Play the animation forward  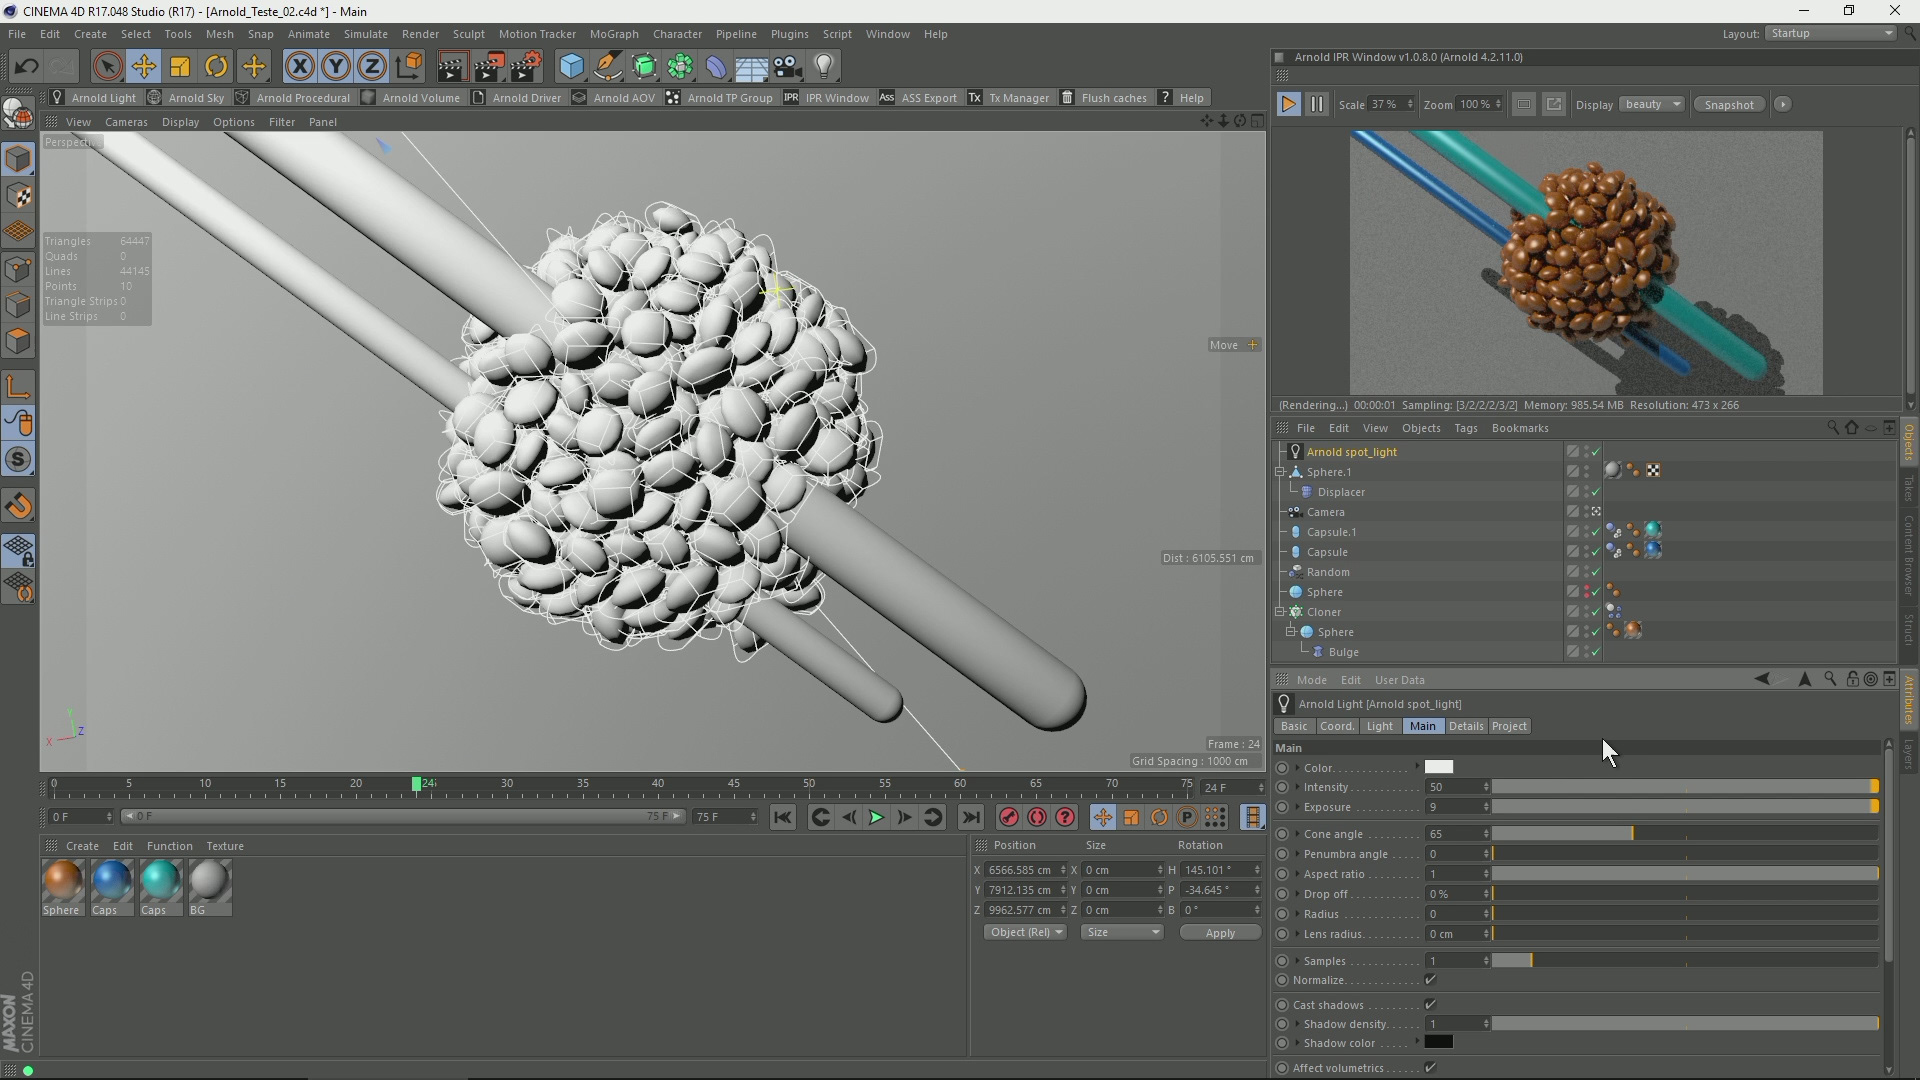(x=876, y=818)
